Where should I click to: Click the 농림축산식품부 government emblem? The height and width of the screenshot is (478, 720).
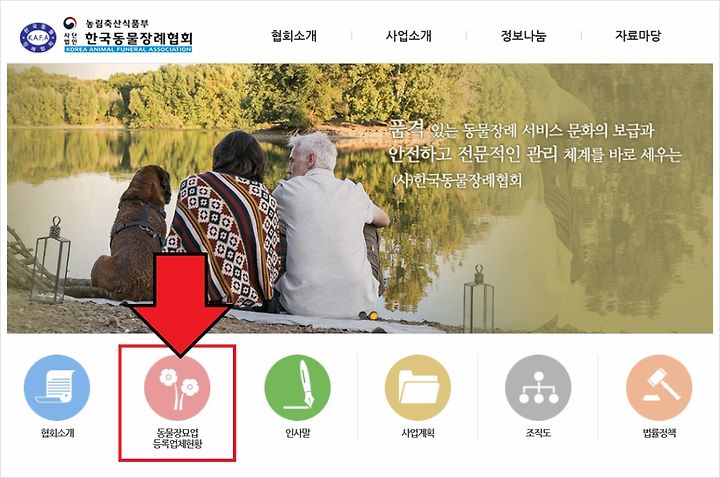tap(70, 24)
